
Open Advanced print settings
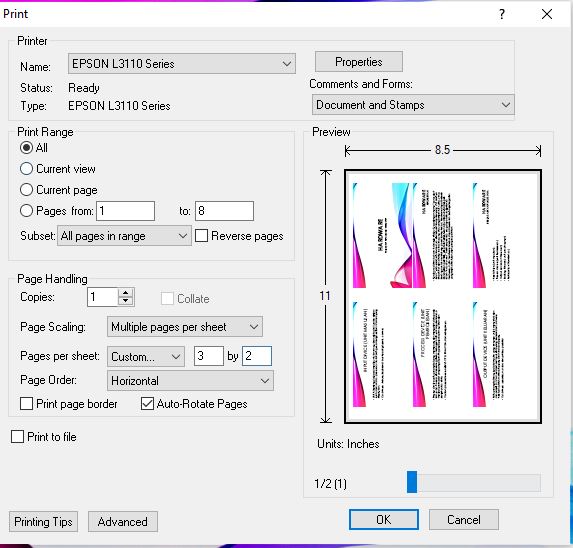tap(123, 522)
